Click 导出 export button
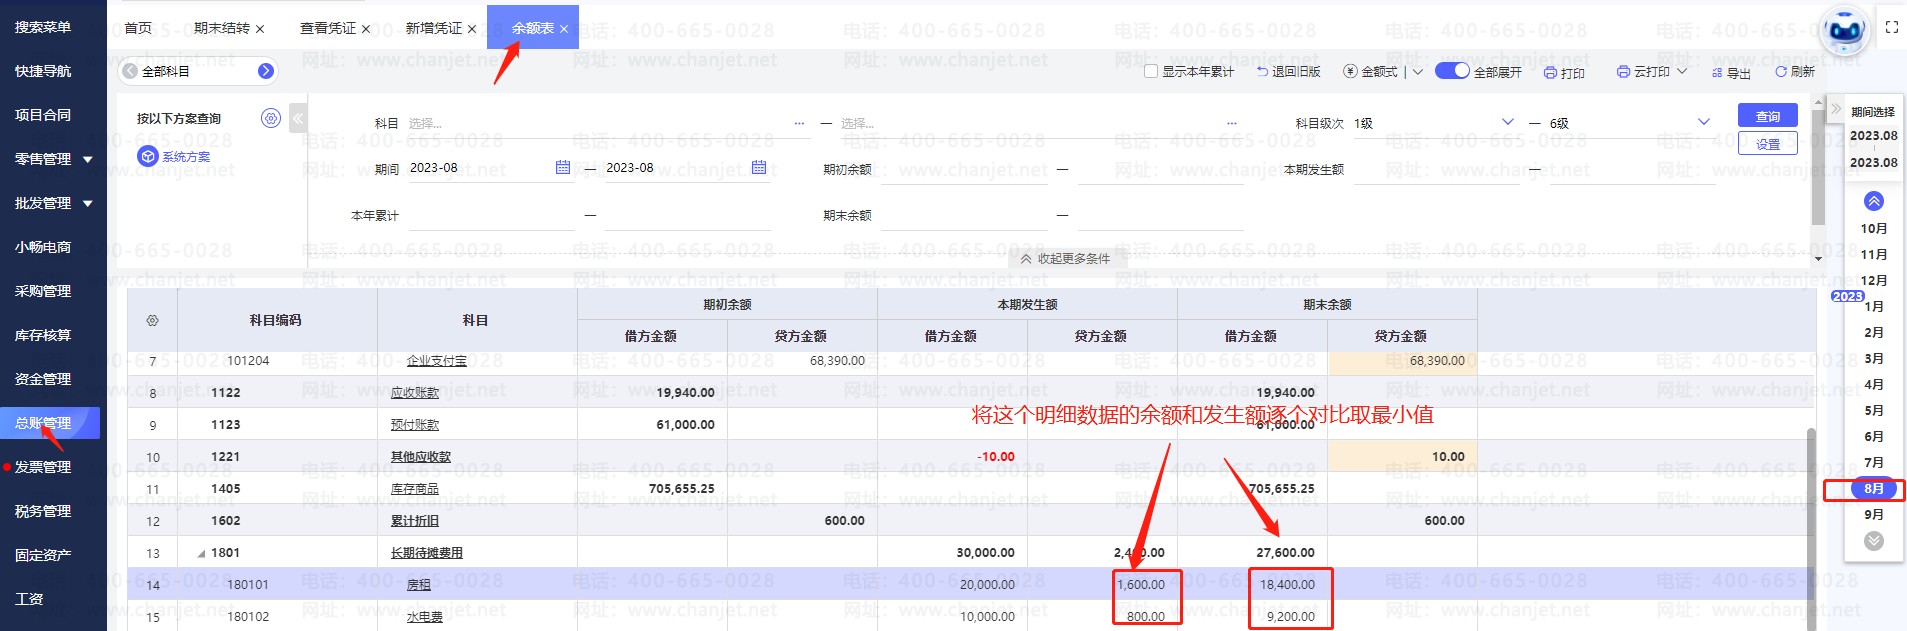This screenshot has width=1907, height=631. 1731,73
